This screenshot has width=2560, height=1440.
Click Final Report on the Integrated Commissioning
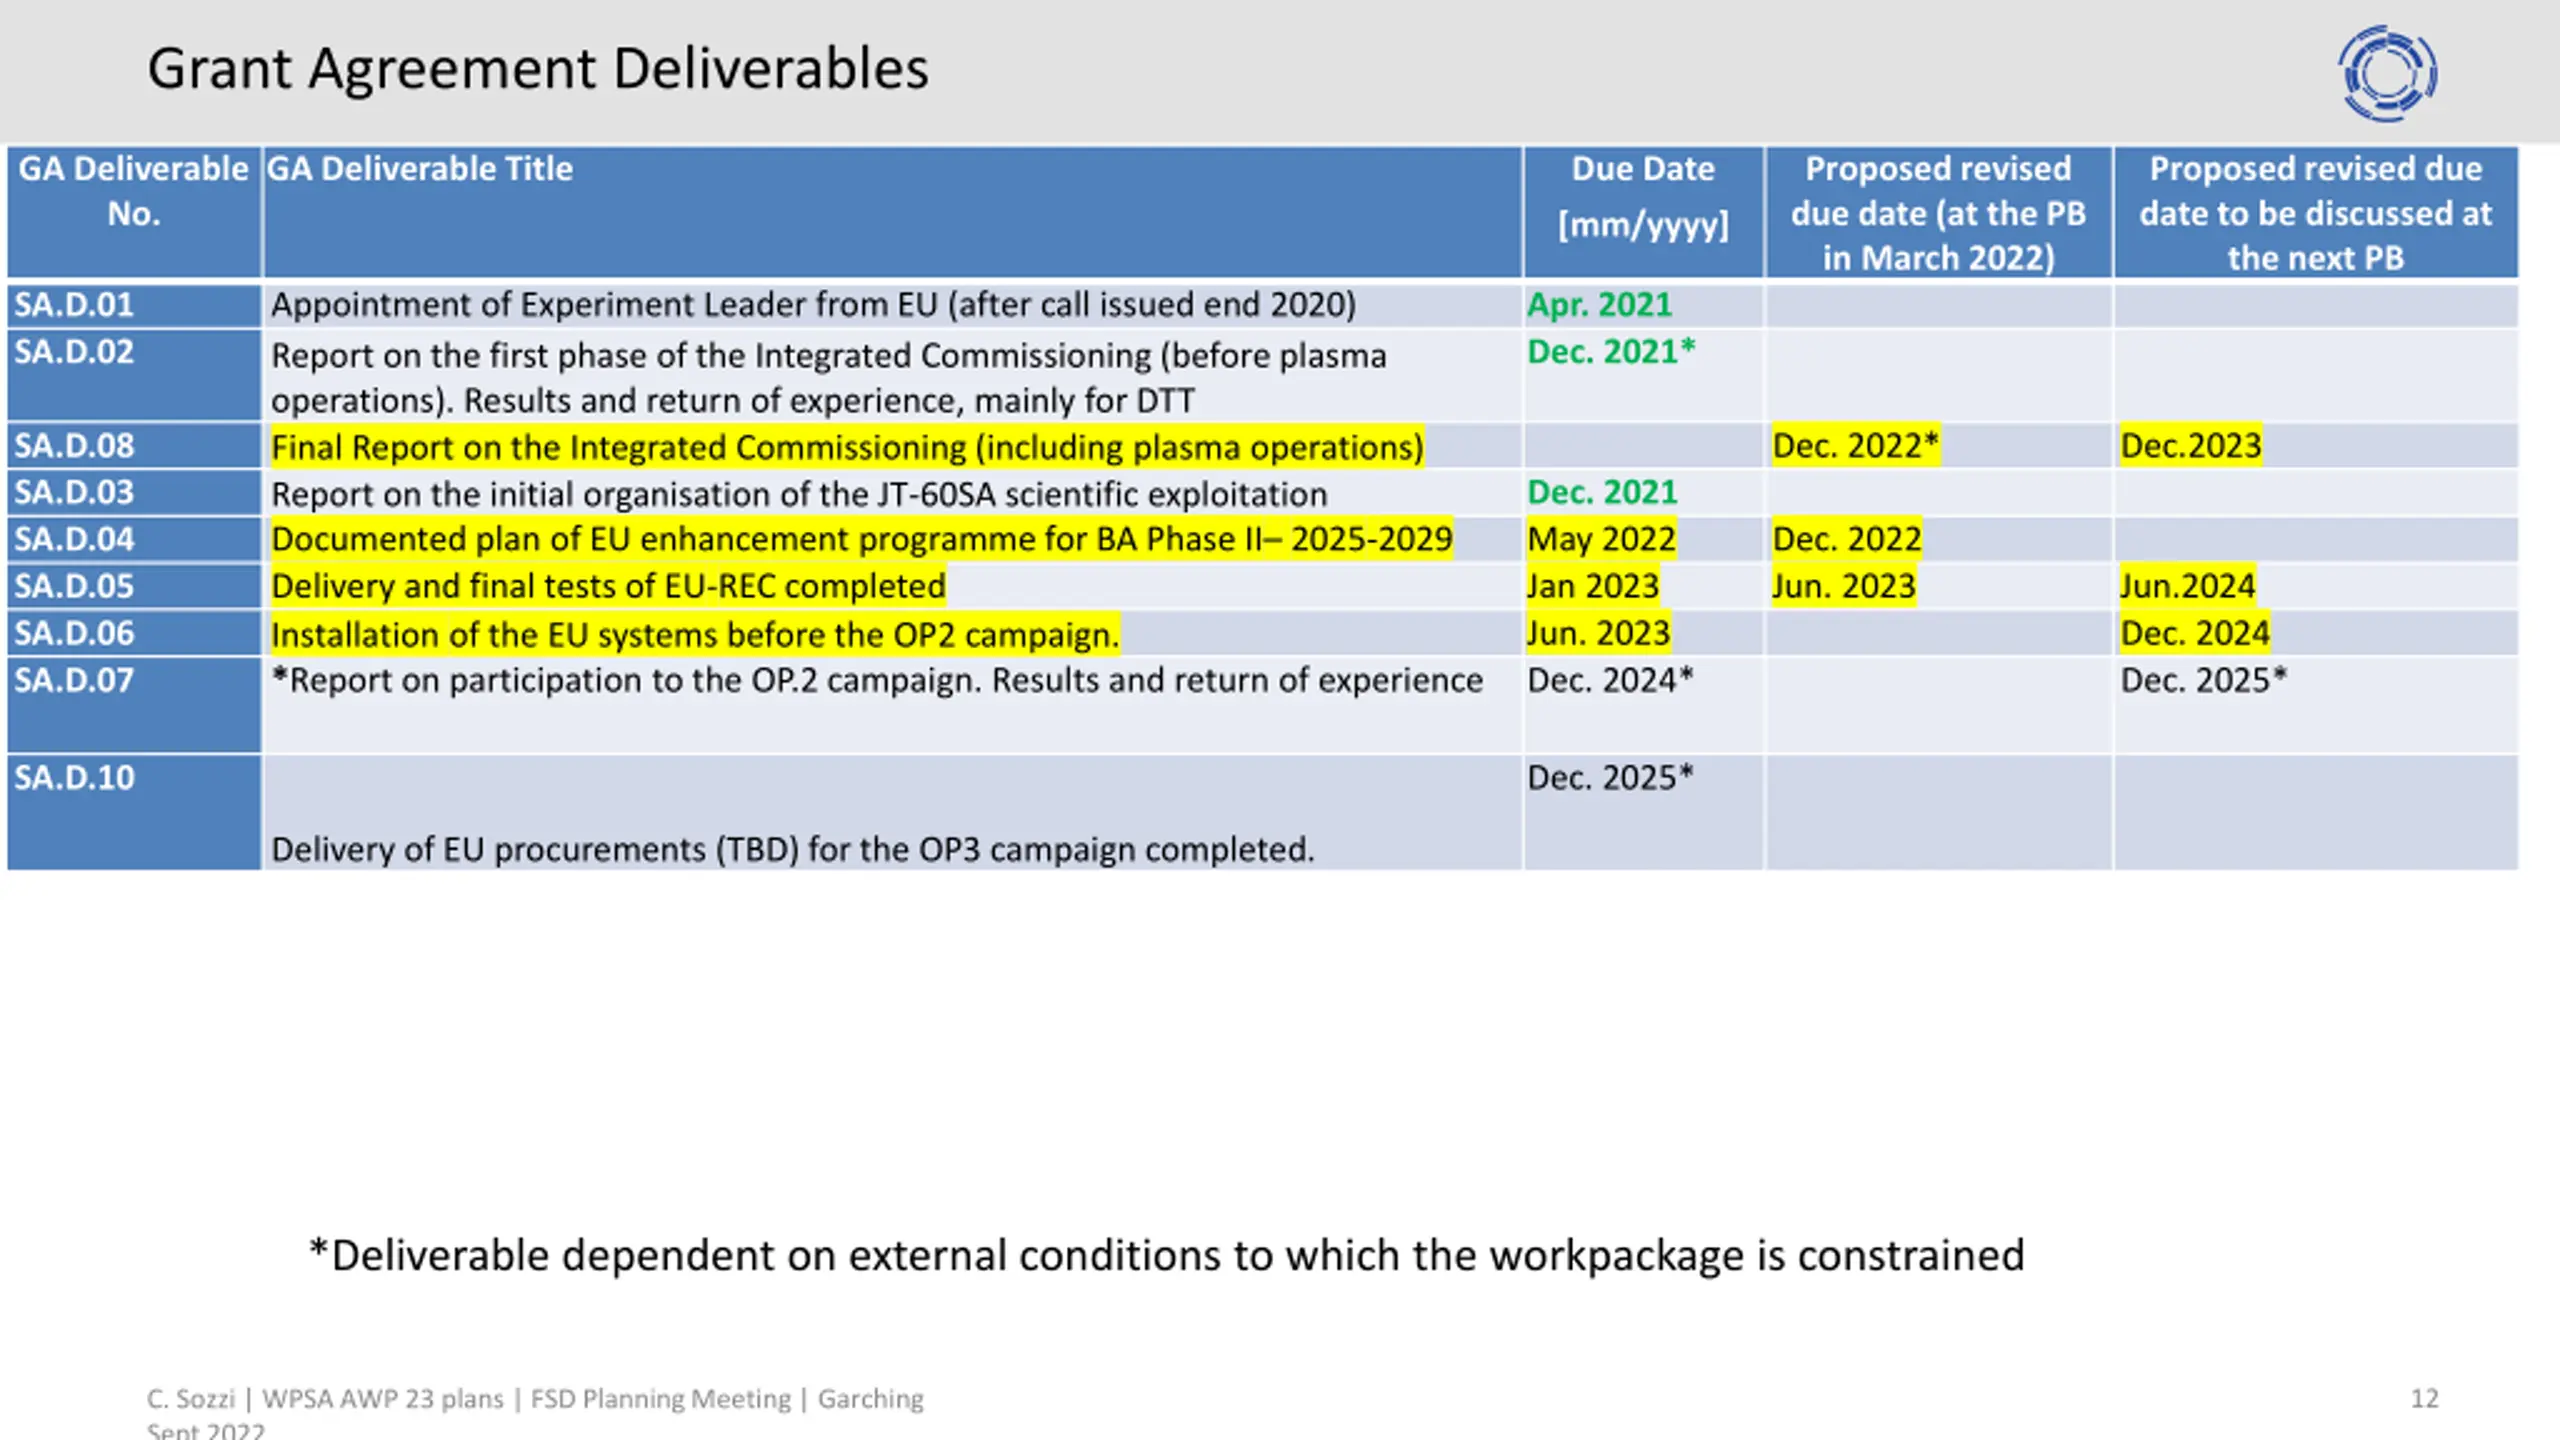[x=846, y=447]
